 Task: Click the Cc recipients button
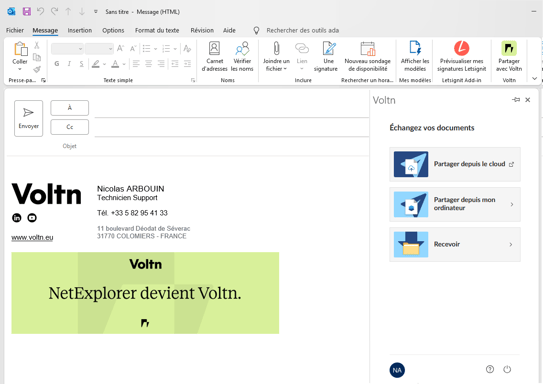tap(70, 127)
